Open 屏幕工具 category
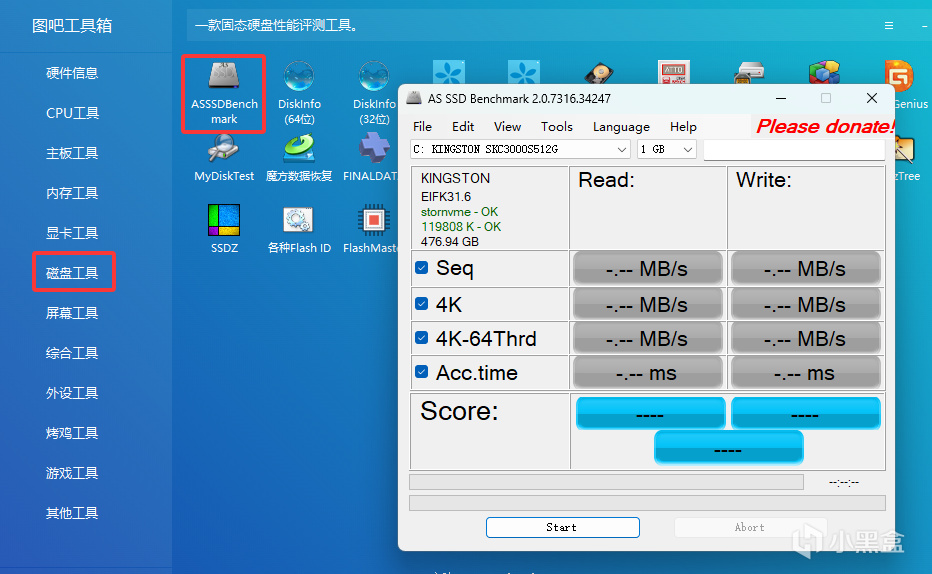Image resolution: width=932 pixels, height=574 pixels. [x=72, y=313]
